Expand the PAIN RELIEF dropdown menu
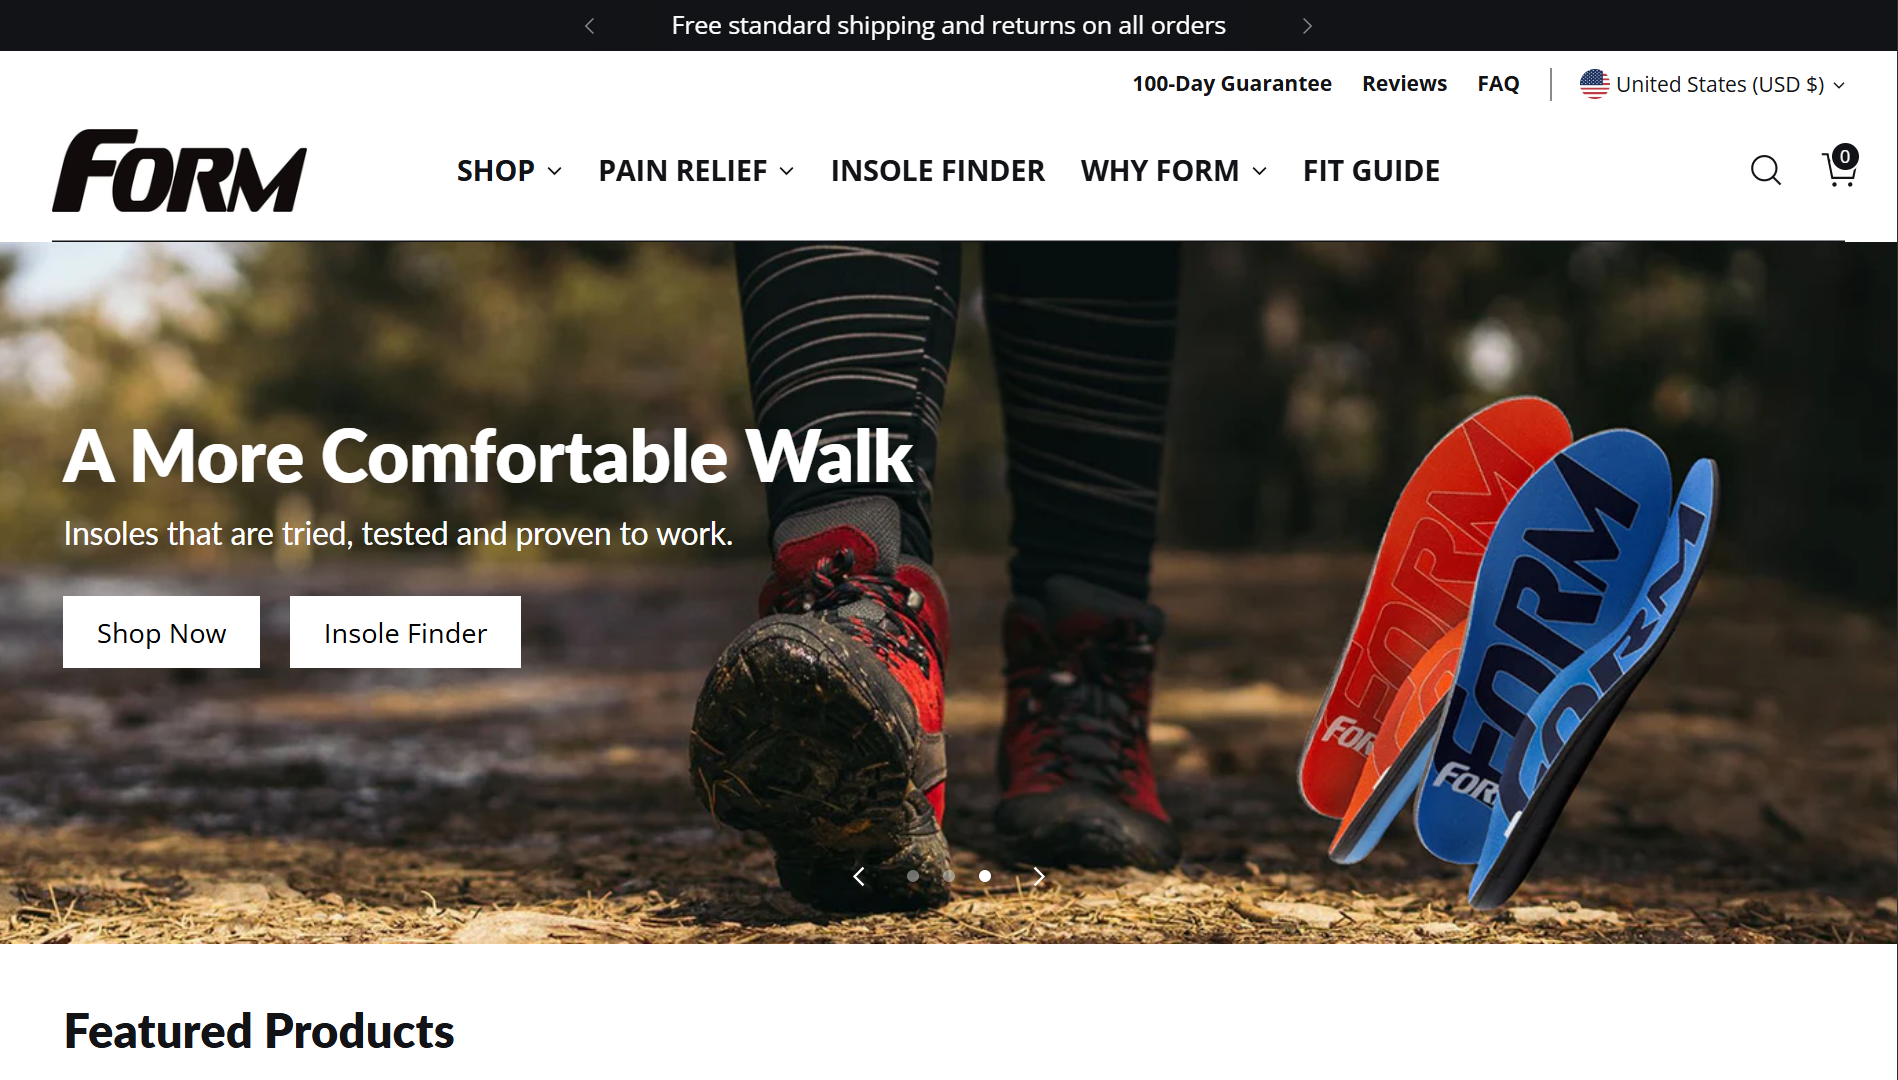This screenshot has width=1898, height=1080. point(697,171)
